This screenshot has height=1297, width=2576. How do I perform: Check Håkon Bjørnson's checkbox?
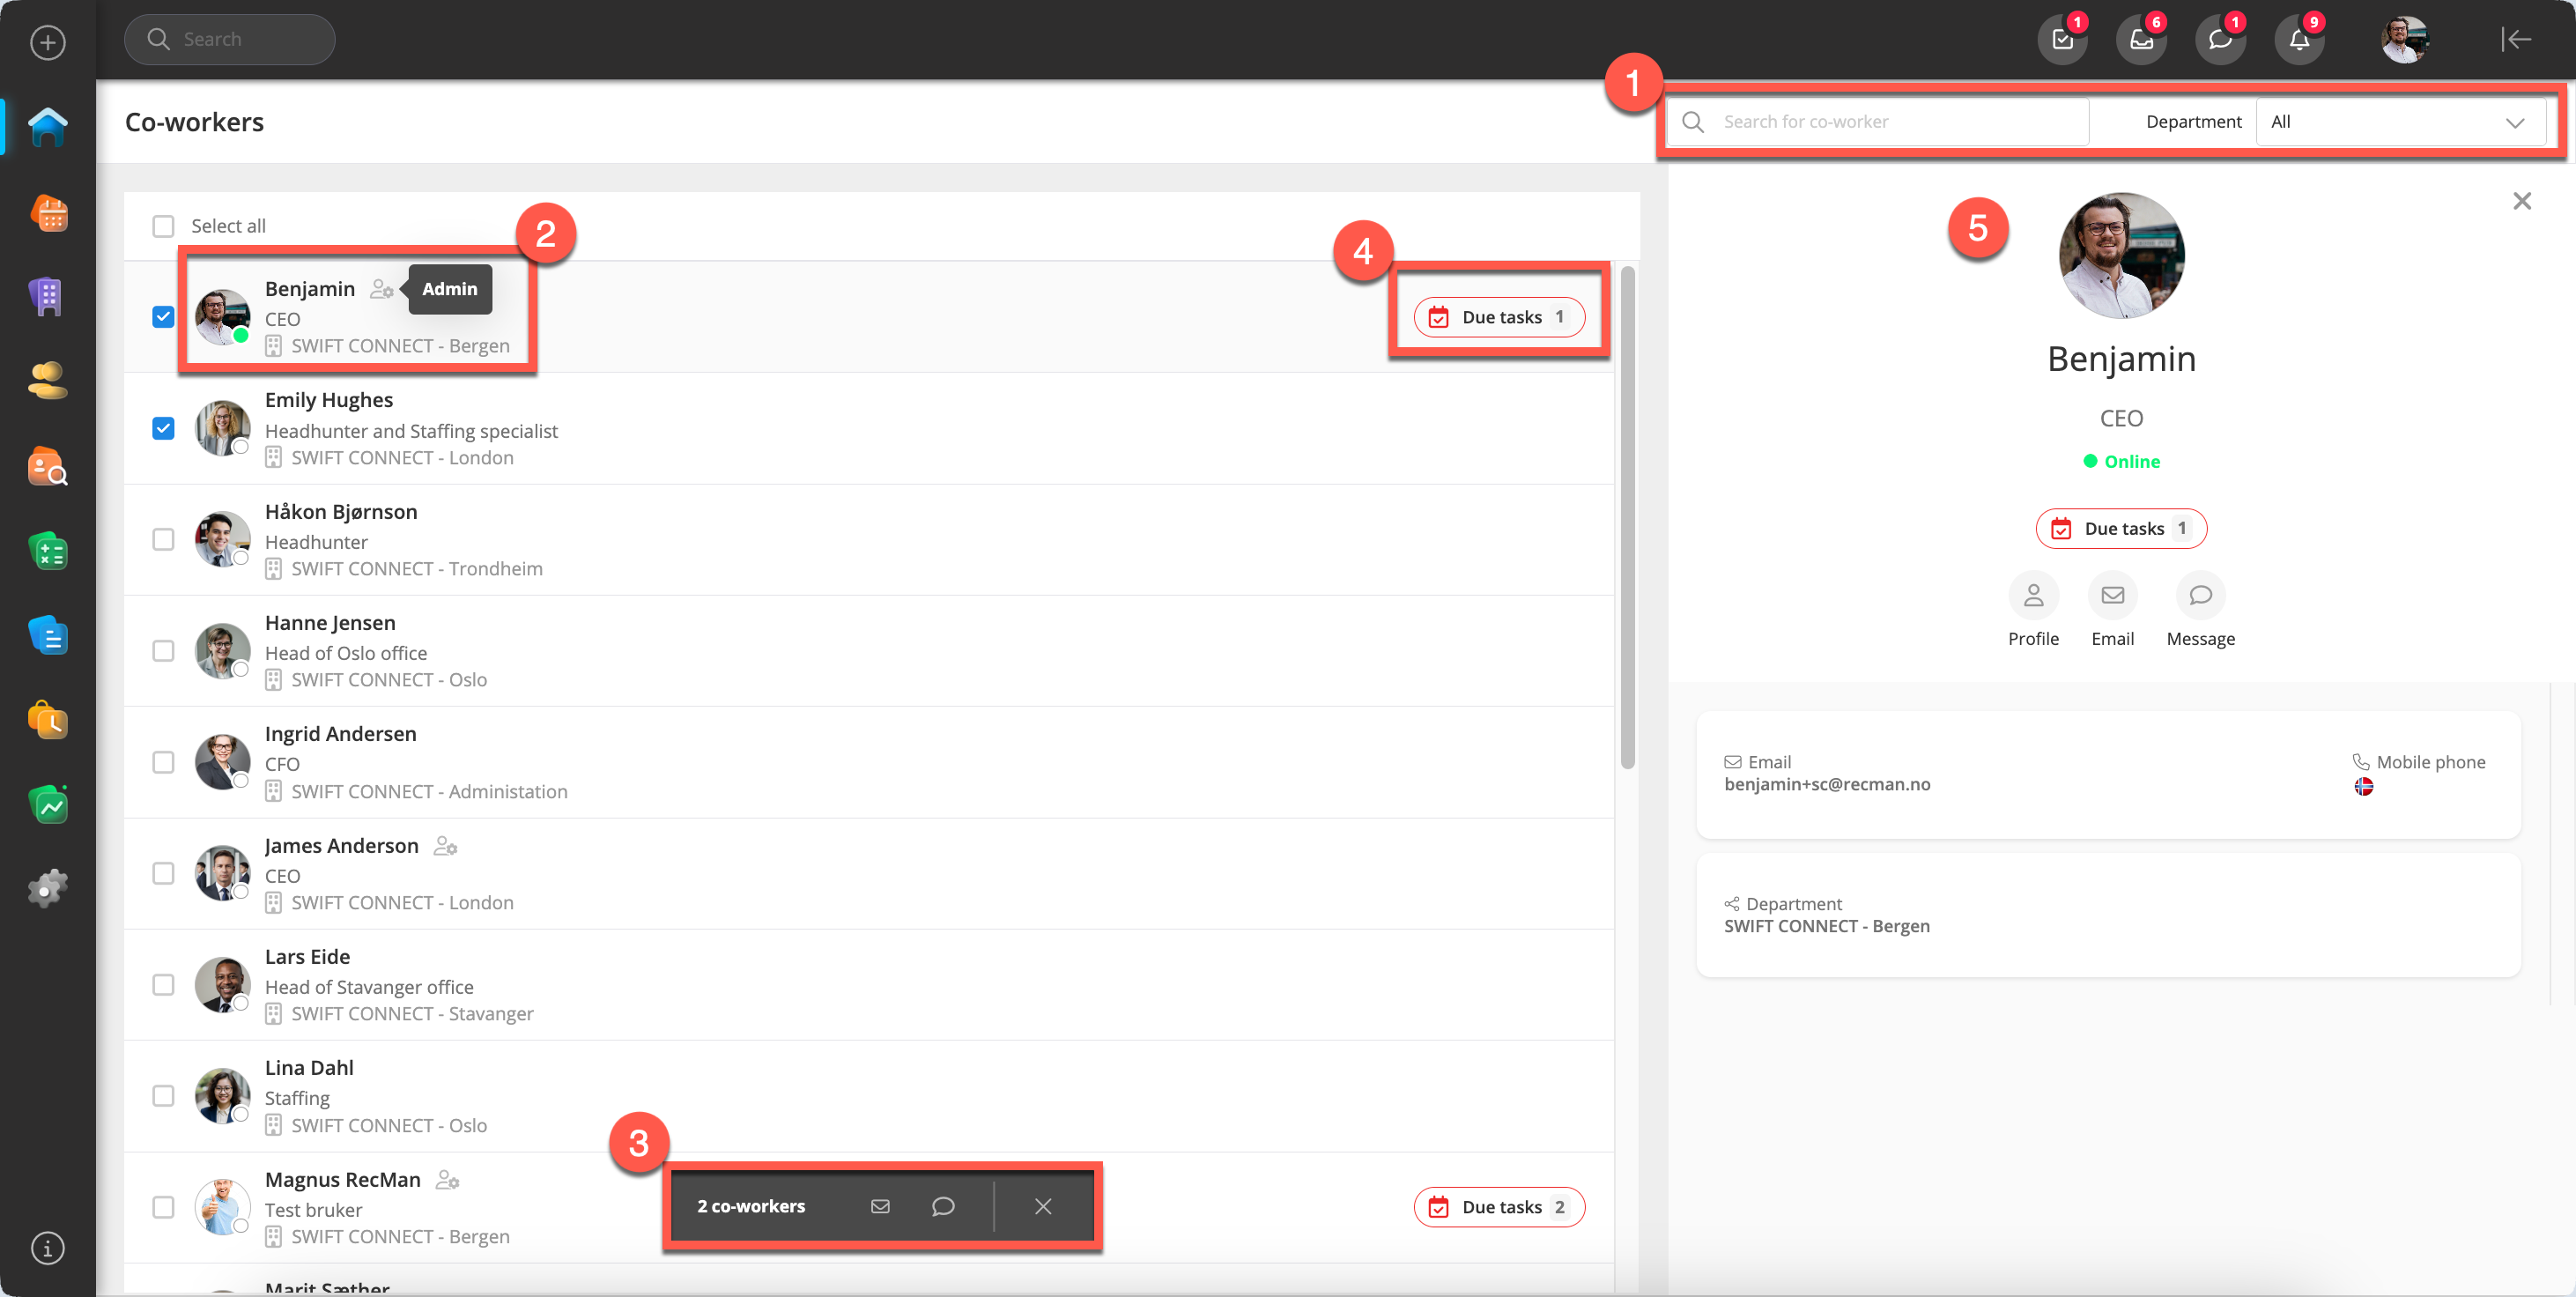pyautogui.click(x=163, y=540)
